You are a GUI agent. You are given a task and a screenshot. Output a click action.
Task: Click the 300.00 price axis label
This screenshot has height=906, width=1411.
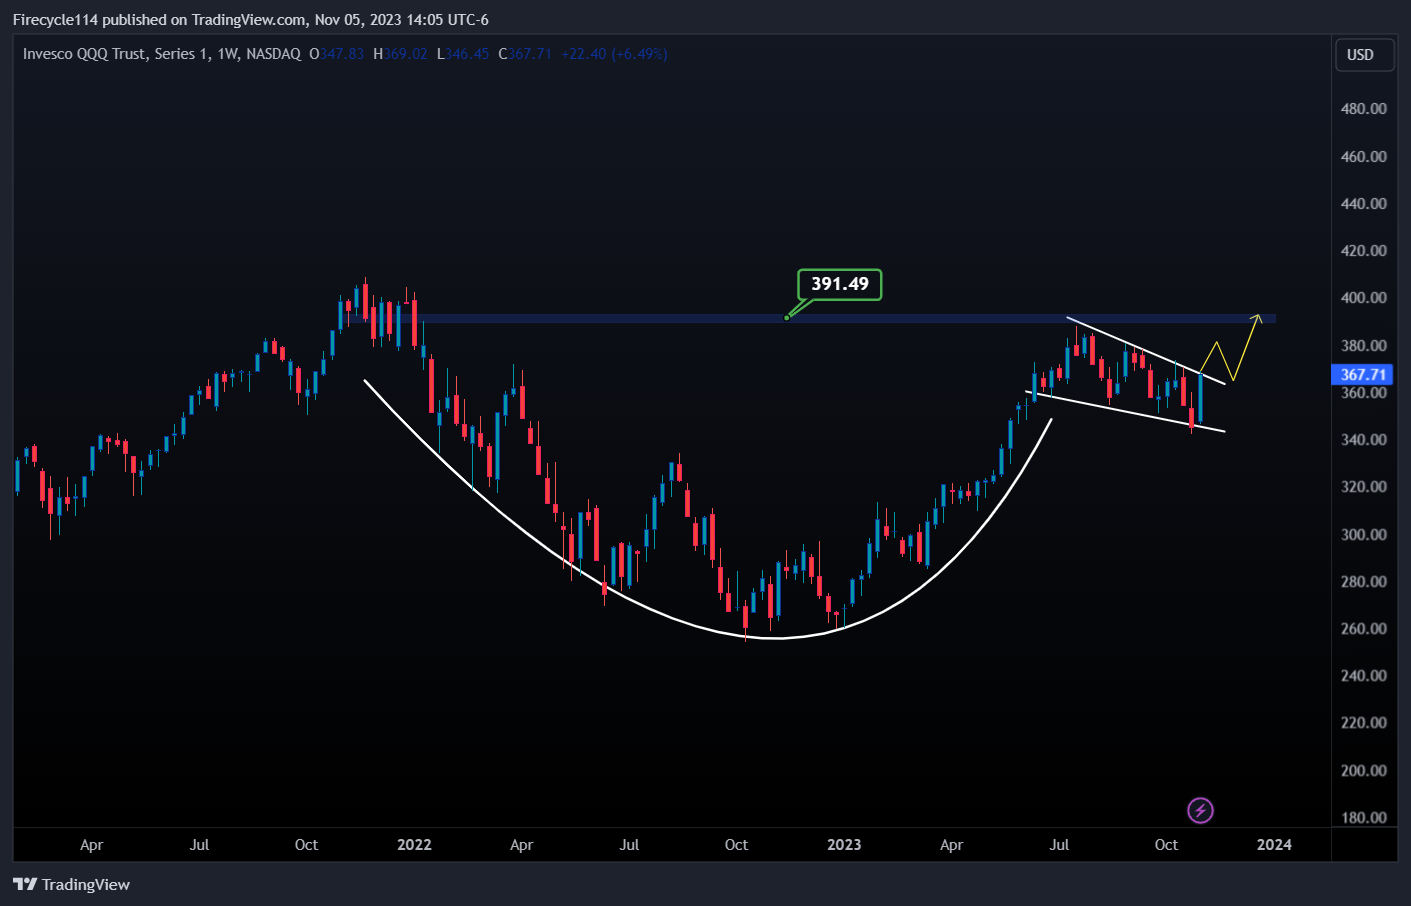1363,534
